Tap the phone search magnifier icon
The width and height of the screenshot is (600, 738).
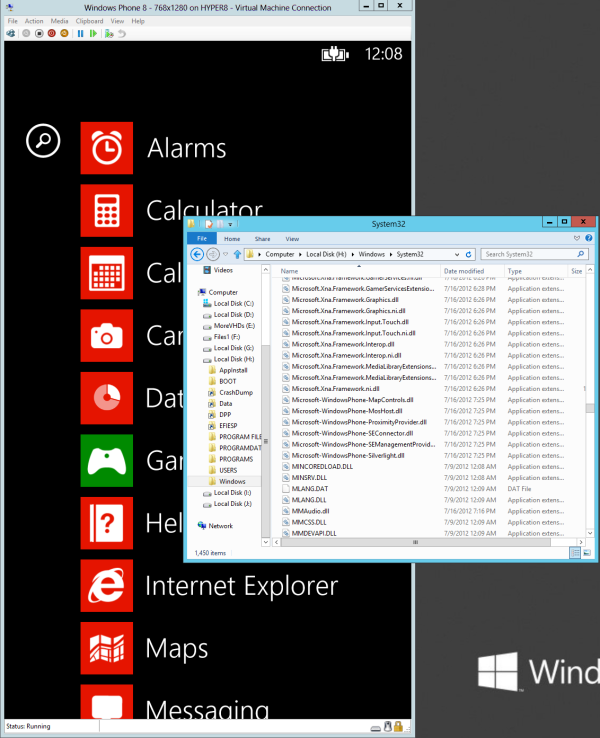[x=43, y=141]
